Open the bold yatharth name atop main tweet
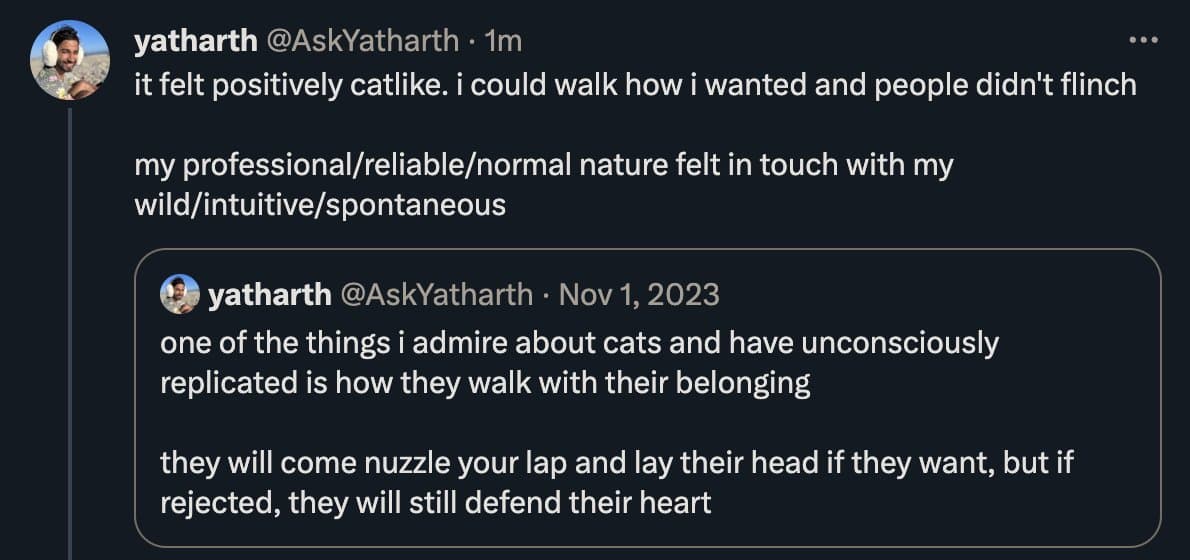Screen dimensions: 1190x560 194,41
